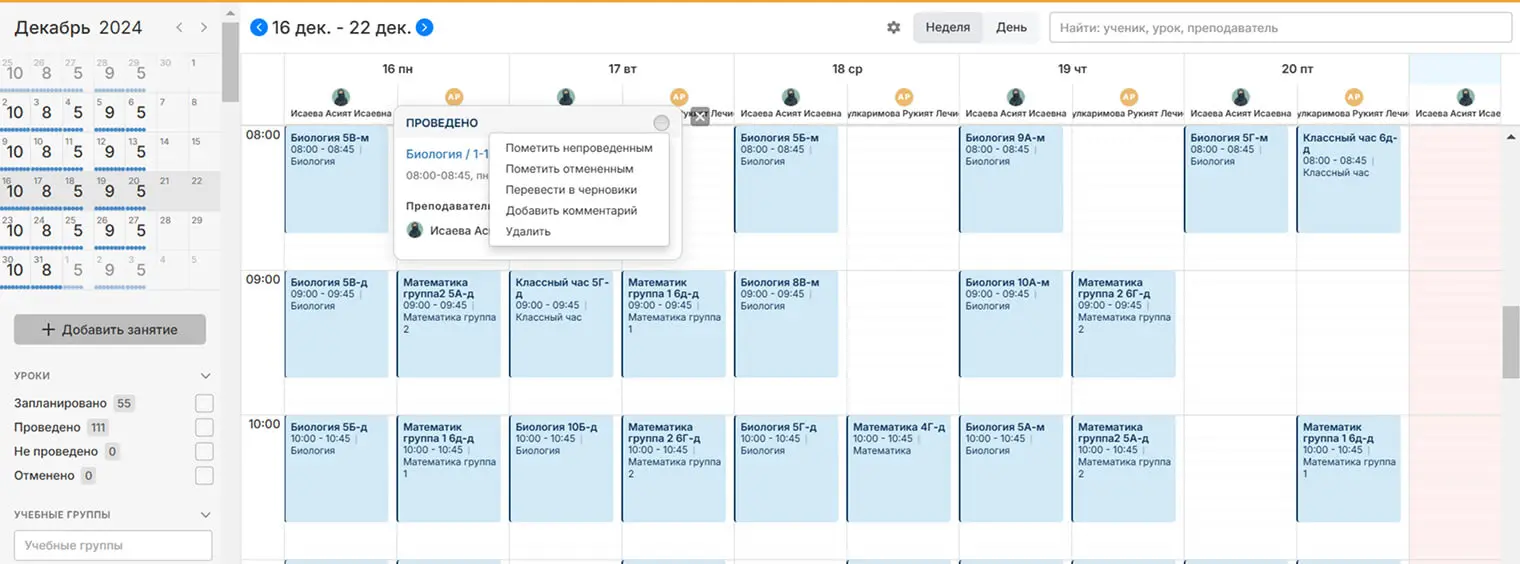Show previous month in mini calendar
This screenshot has height=564, width=1520.
(179, 28)
